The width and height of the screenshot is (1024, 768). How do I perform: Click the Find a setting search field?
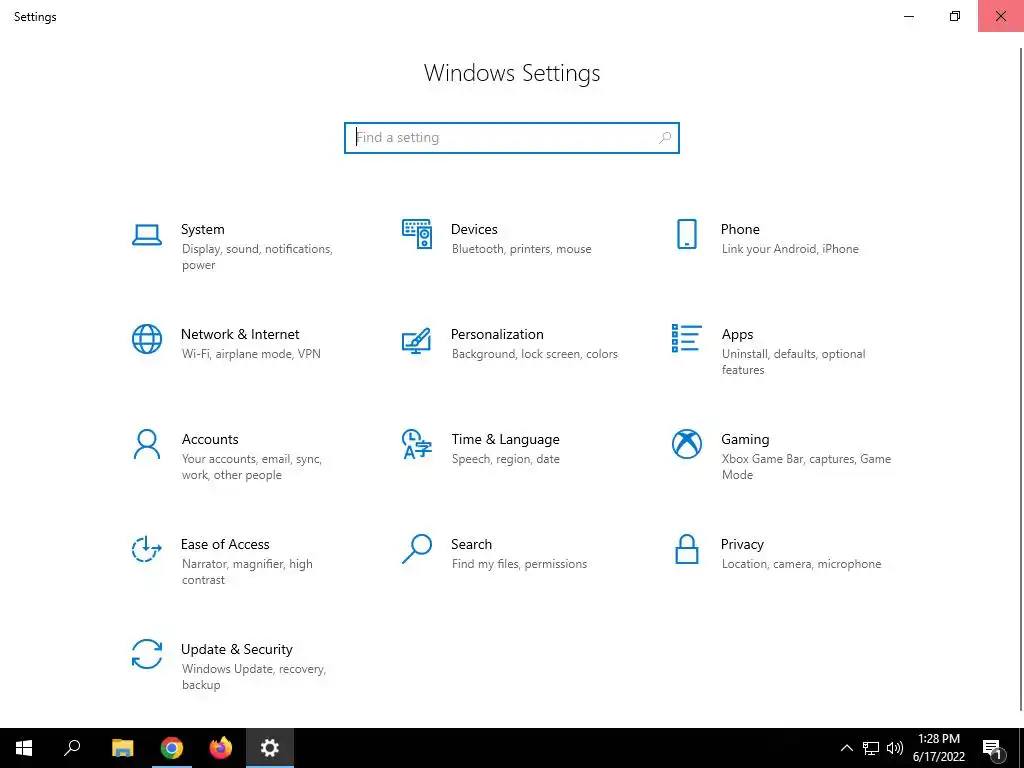pos(512,138)
